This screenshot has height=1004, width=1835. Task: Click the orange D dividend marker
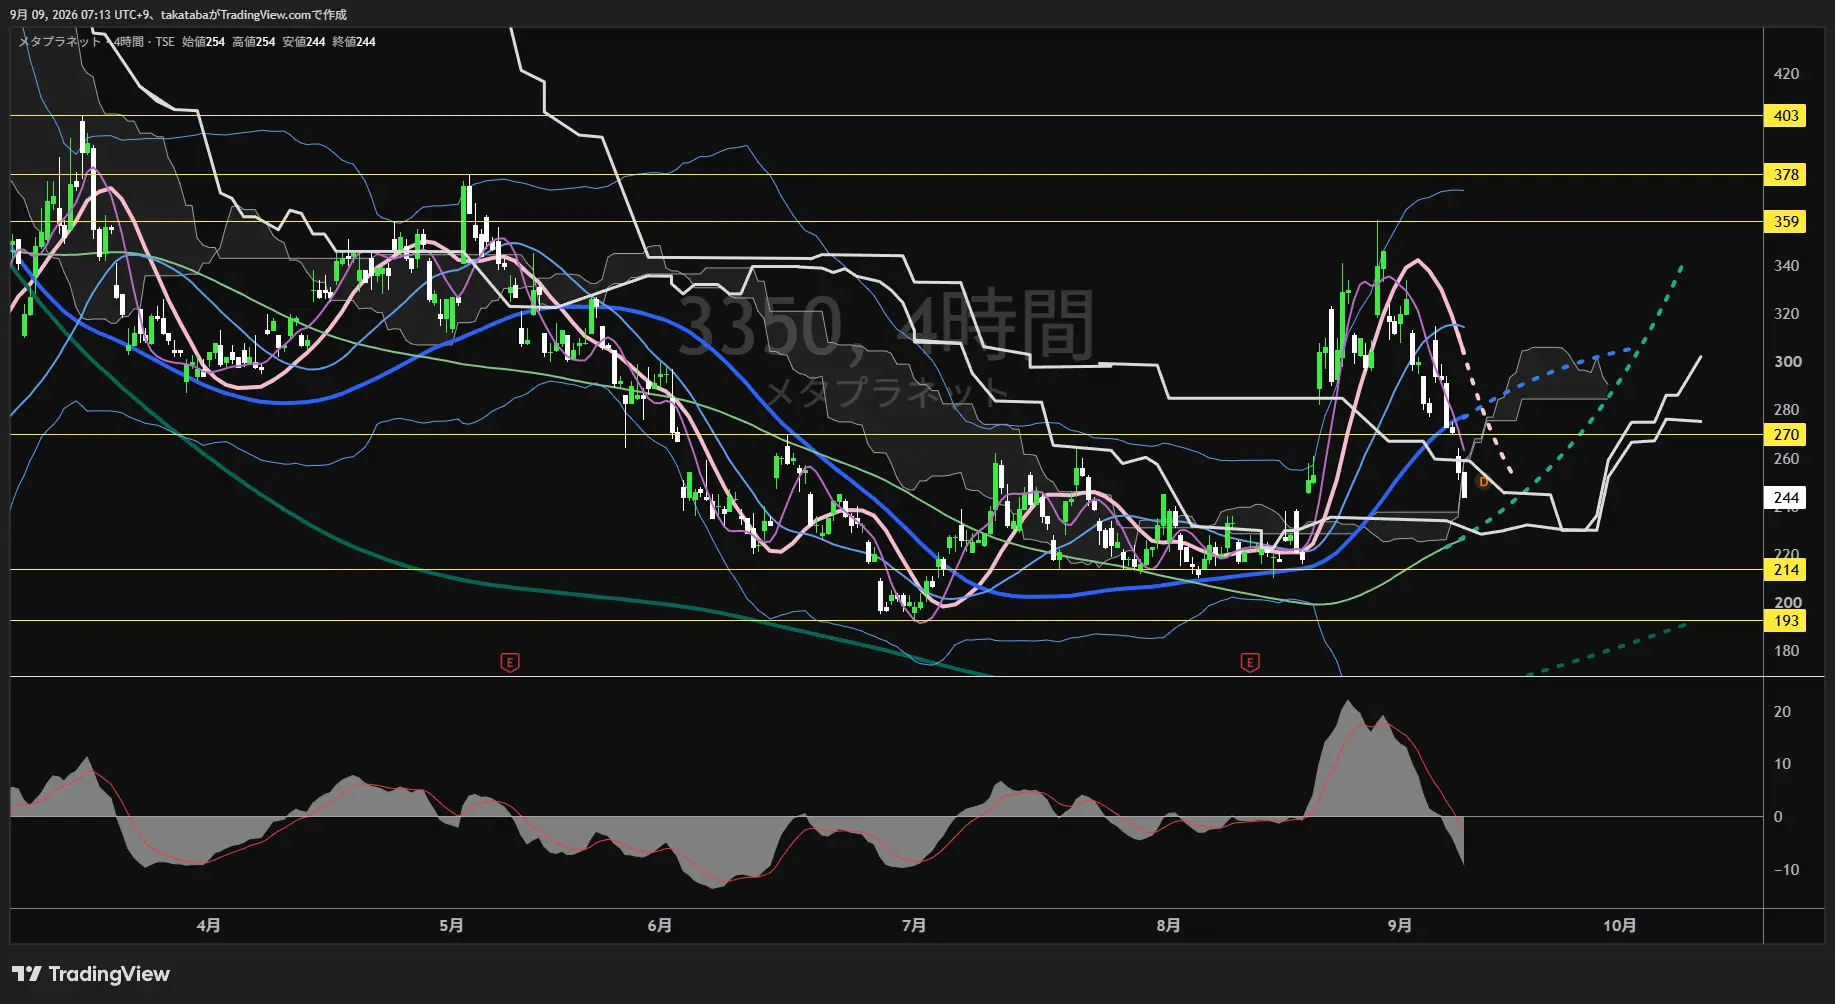tap(1483, 482)
